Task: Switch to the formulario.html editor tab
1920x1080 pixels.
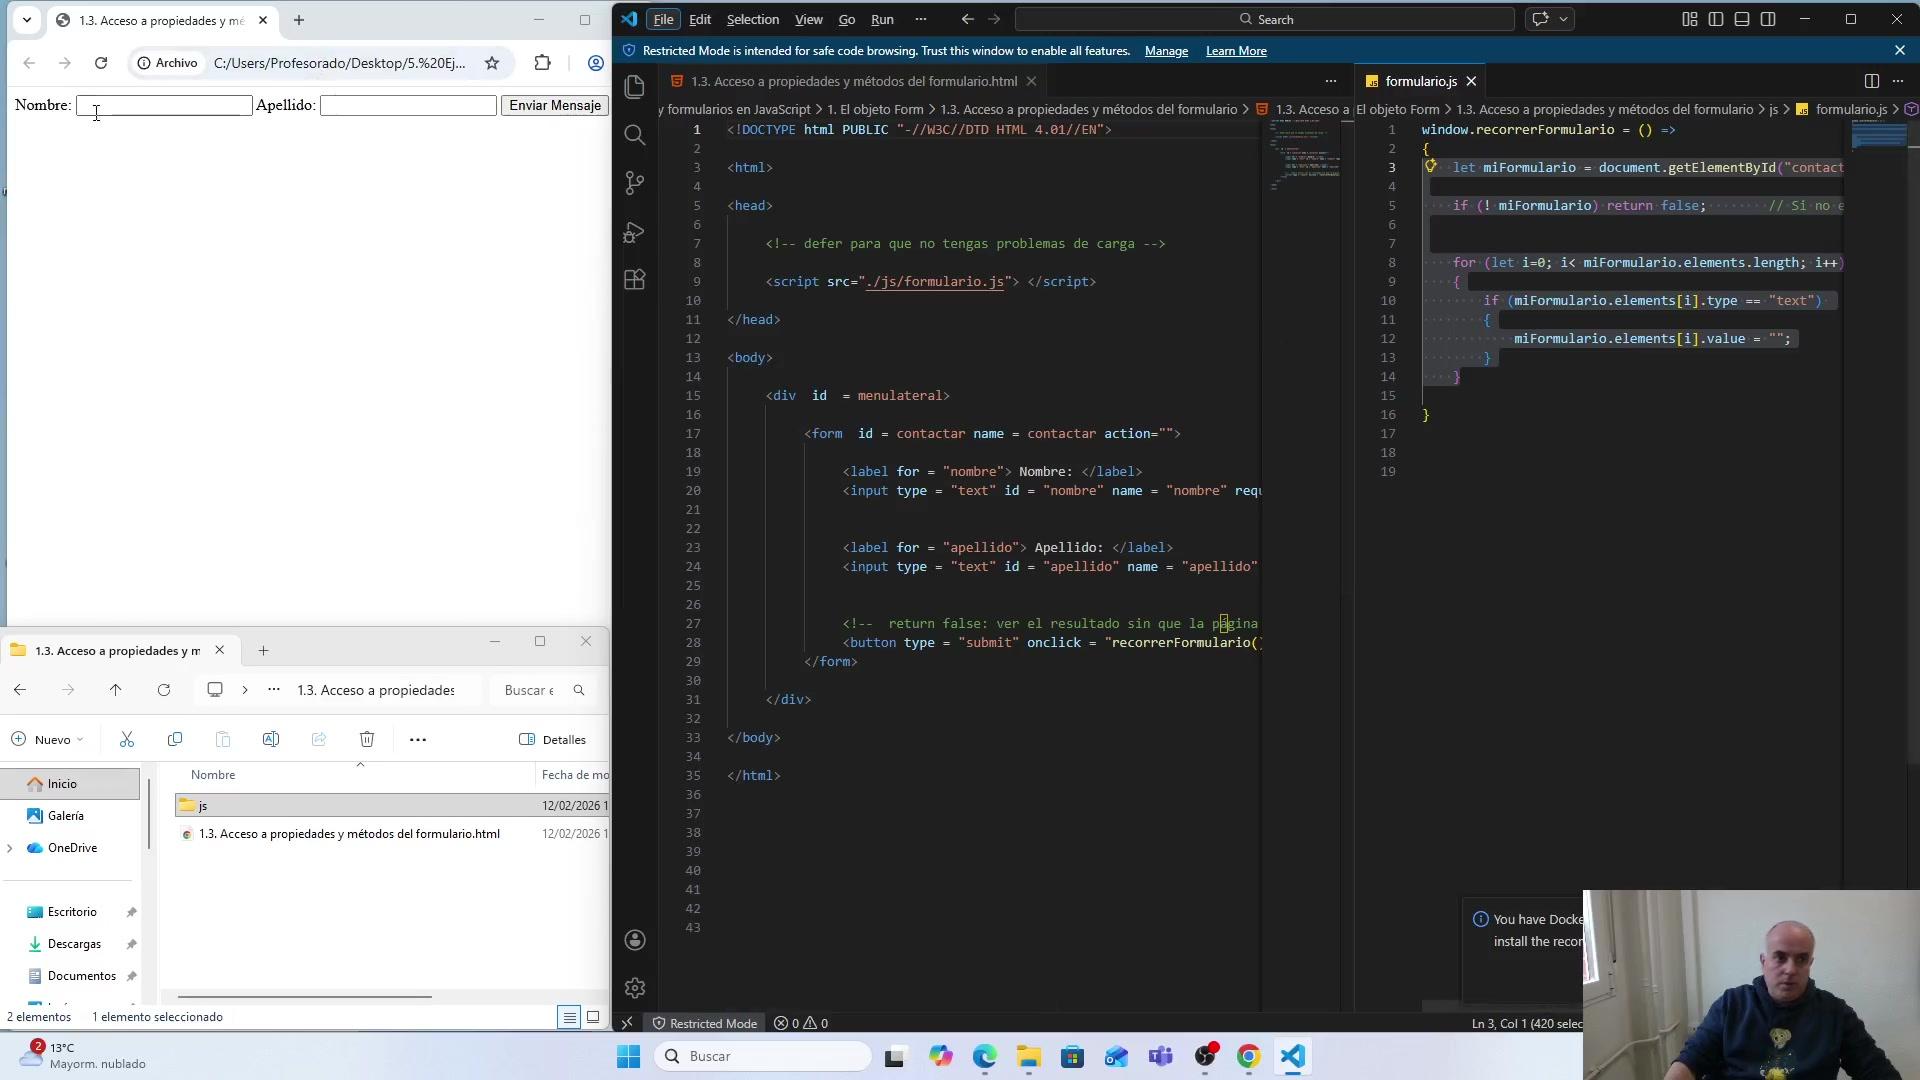Action: coord(853,81)
